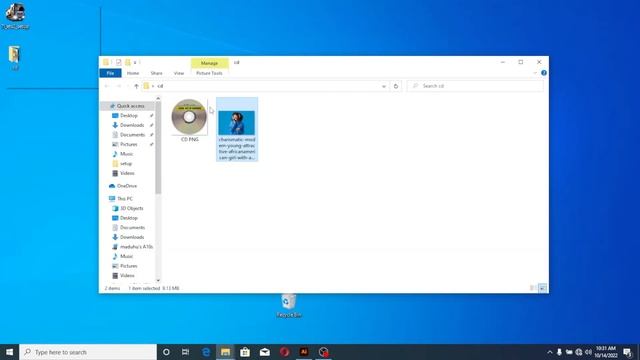Screen dimensions: 640x360
Task: Switch to the Home ribbon tab
Action: (133, 73)
